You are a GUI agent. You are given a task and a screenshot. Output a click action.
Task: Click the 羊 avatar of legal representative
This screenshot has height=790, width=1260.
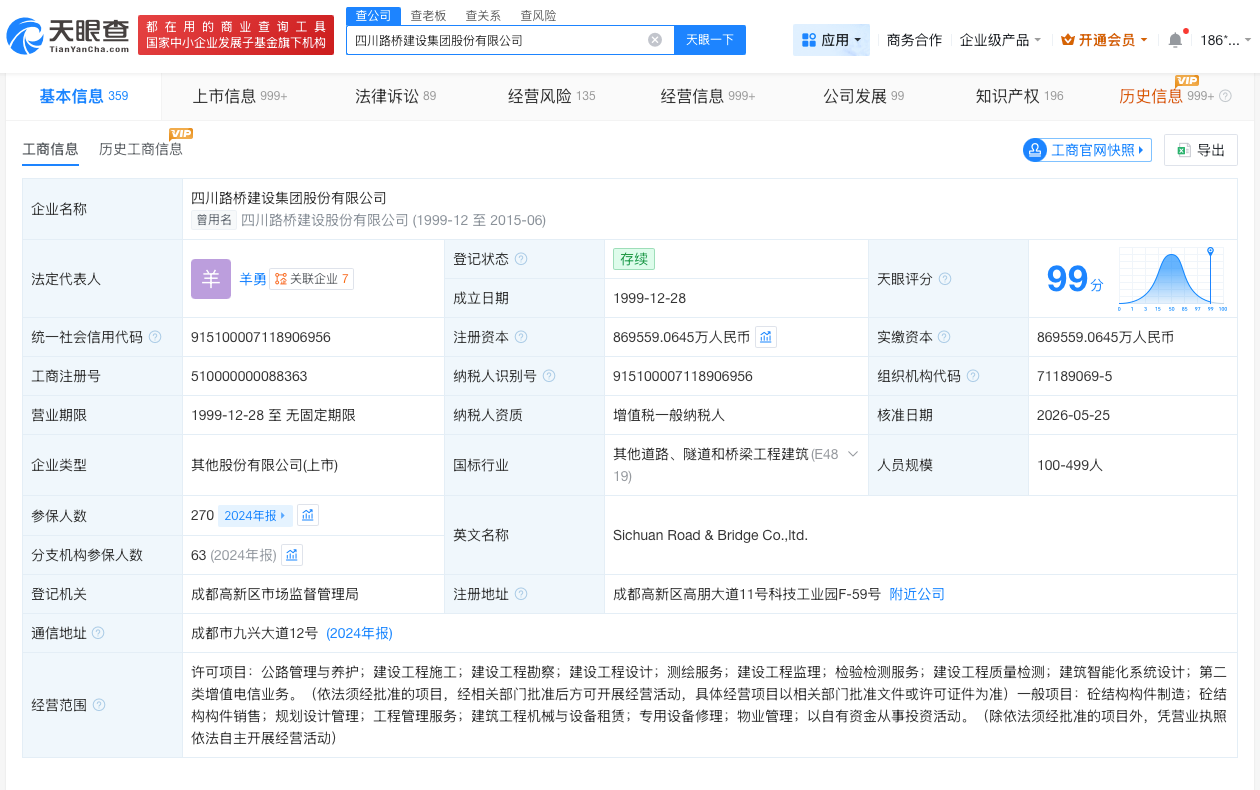[211, 279]
